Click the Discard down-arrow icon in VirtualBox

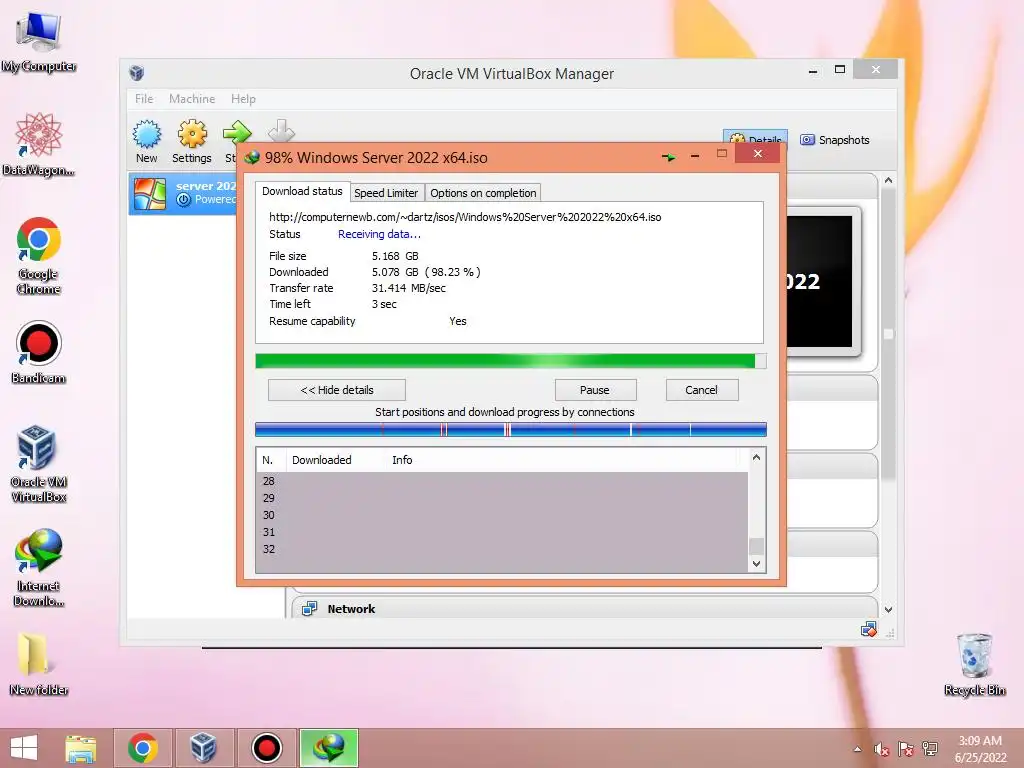tap(281, 131)
